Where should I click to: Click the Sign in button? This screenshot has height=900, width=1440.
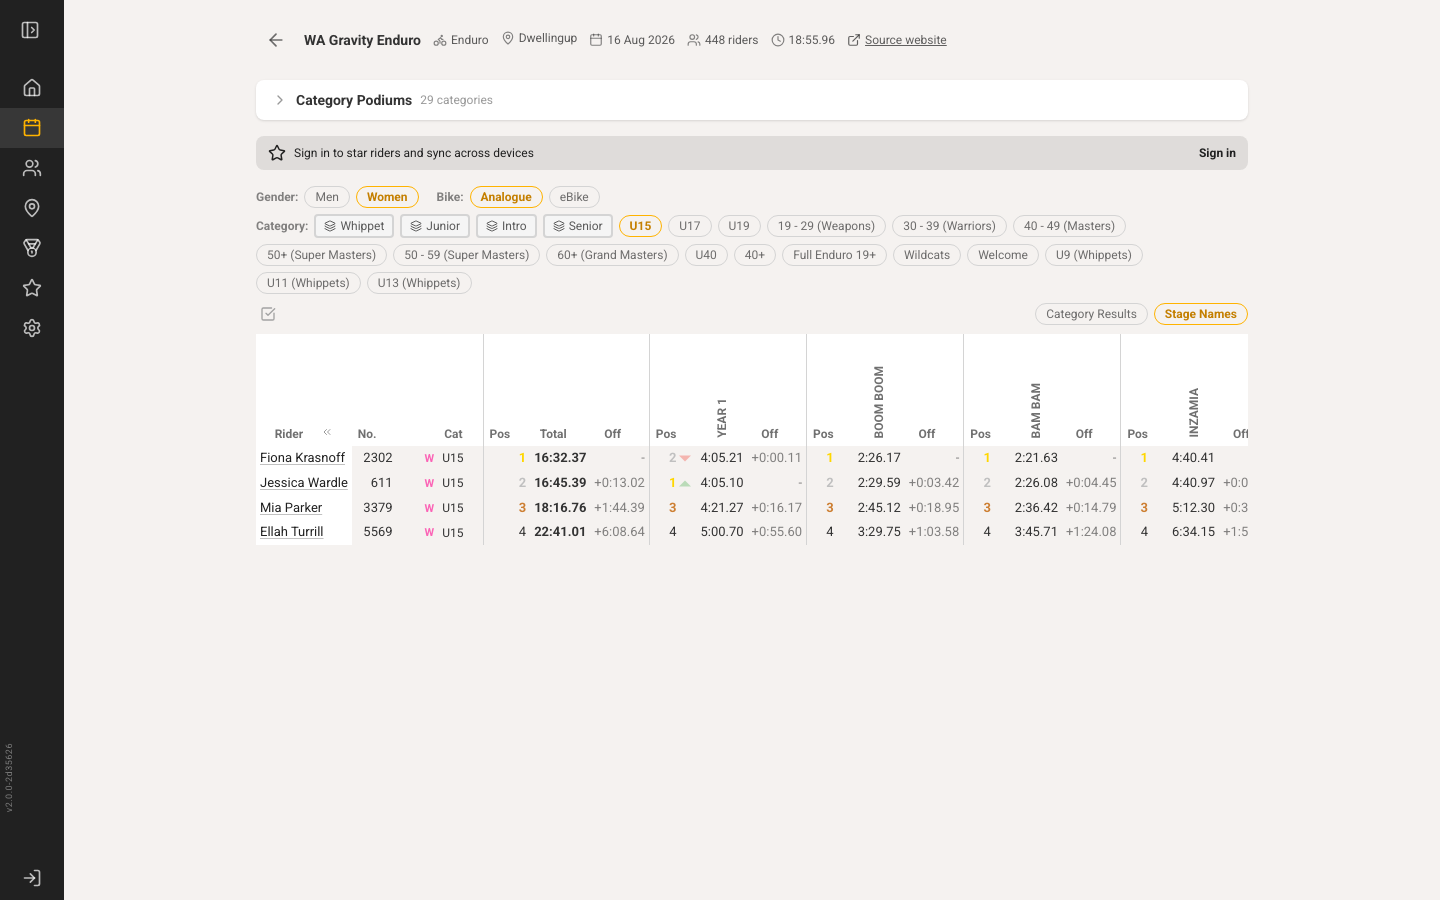pos(1217,153)
